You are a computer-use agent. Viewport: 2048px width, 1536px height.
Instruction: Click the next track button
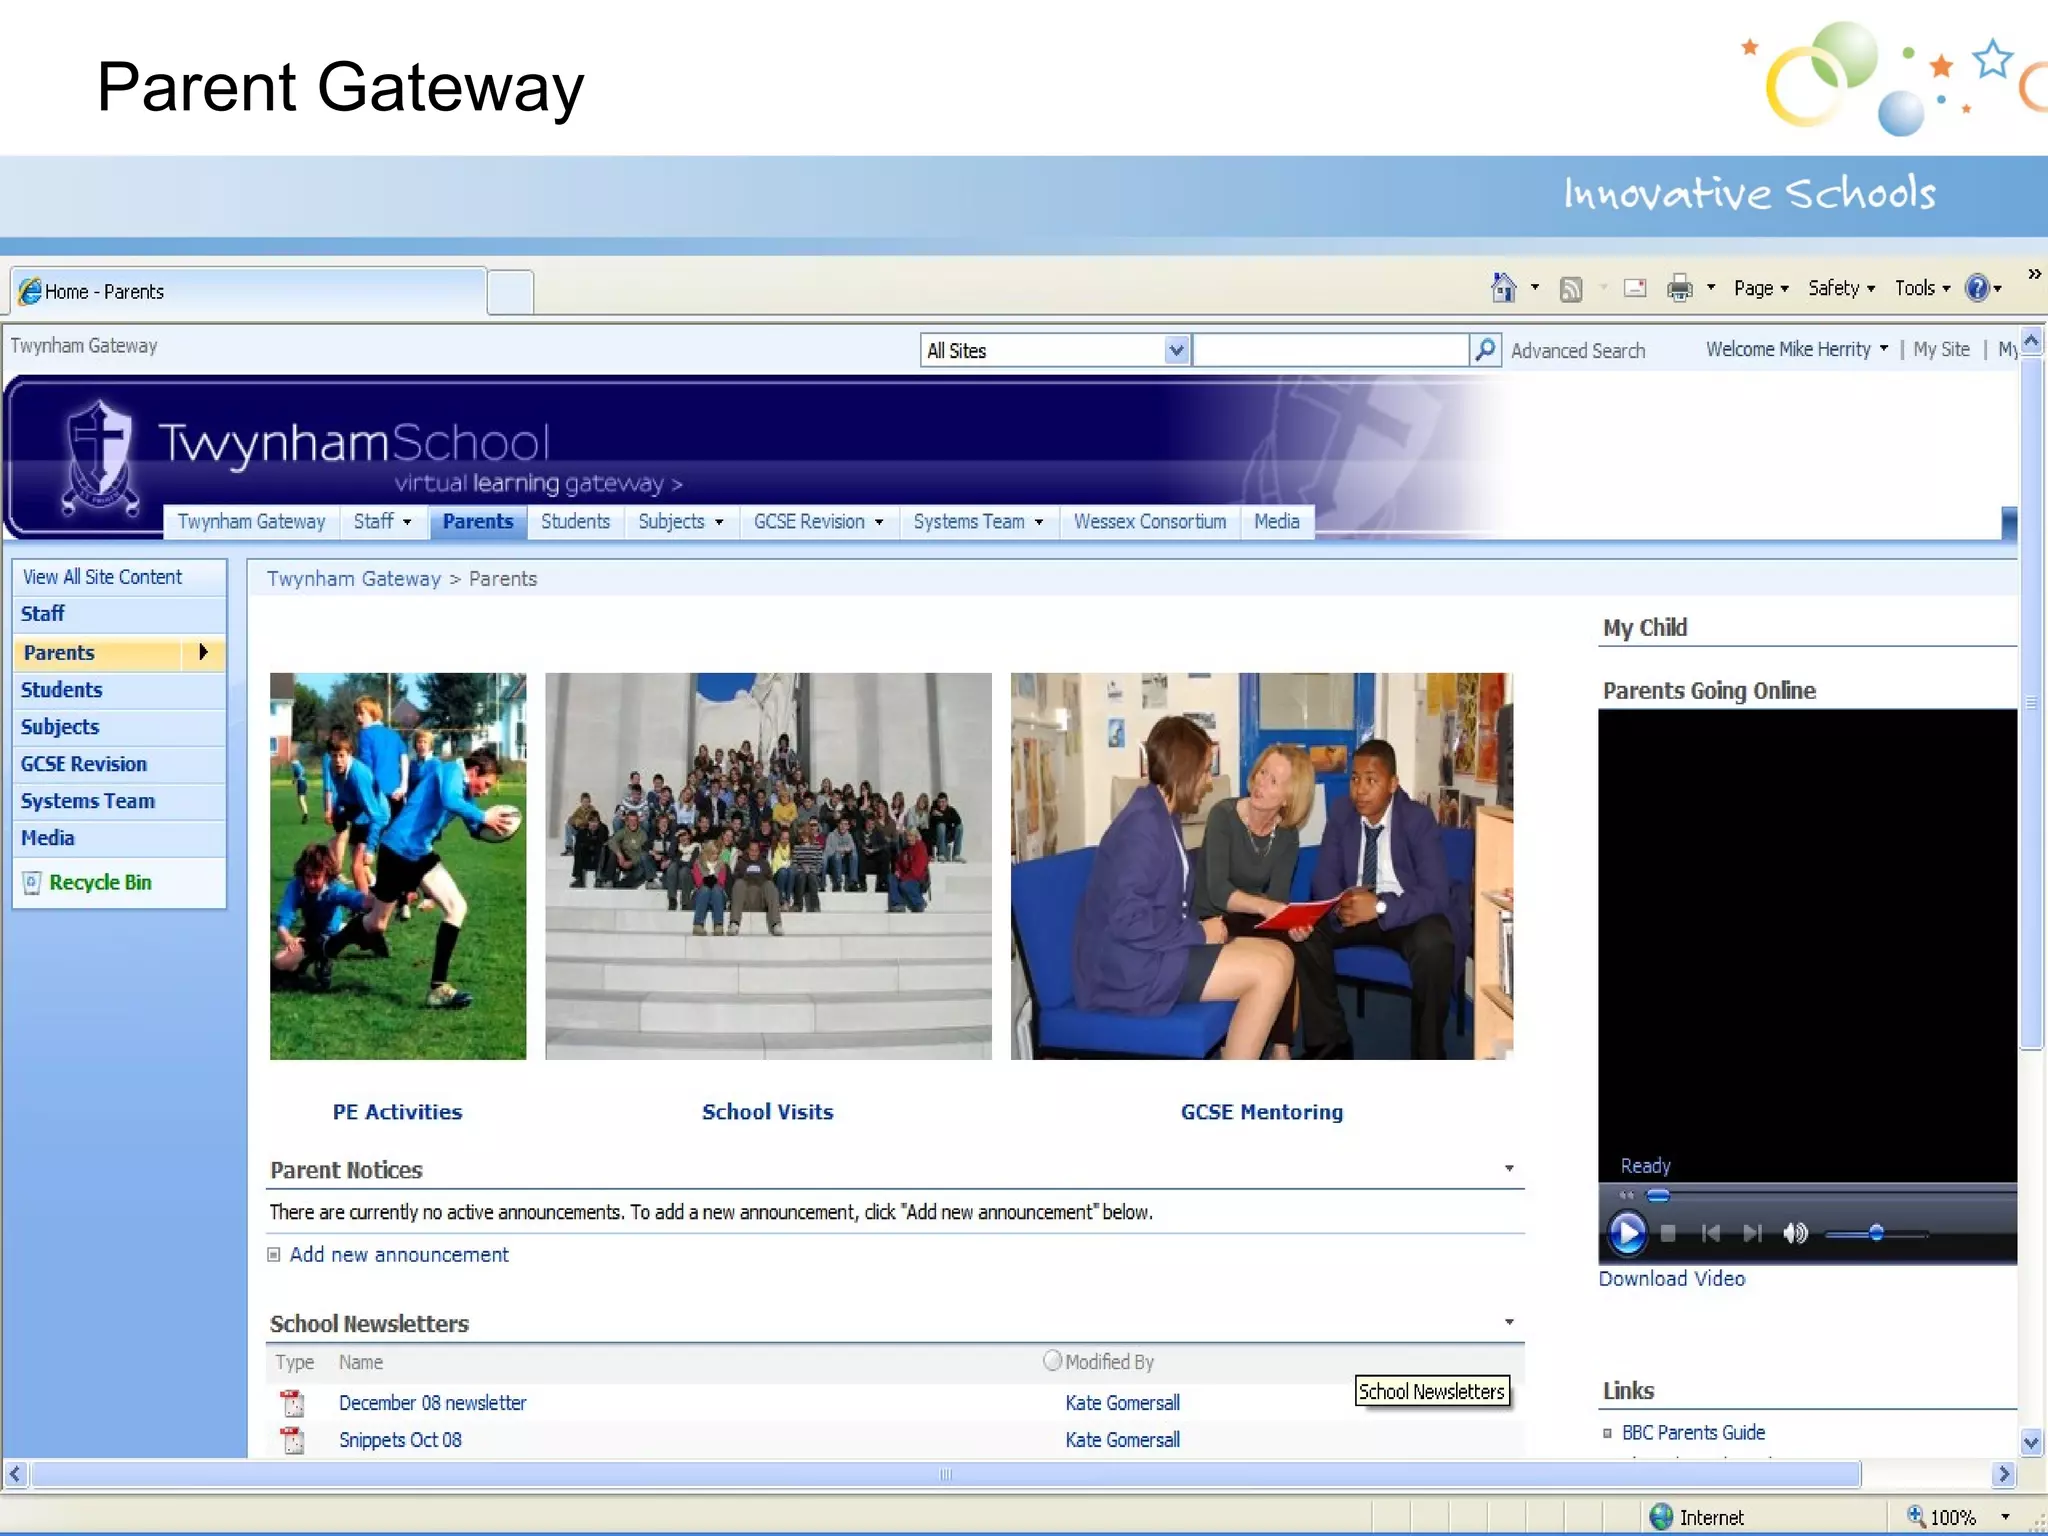click(1752, 1233)
